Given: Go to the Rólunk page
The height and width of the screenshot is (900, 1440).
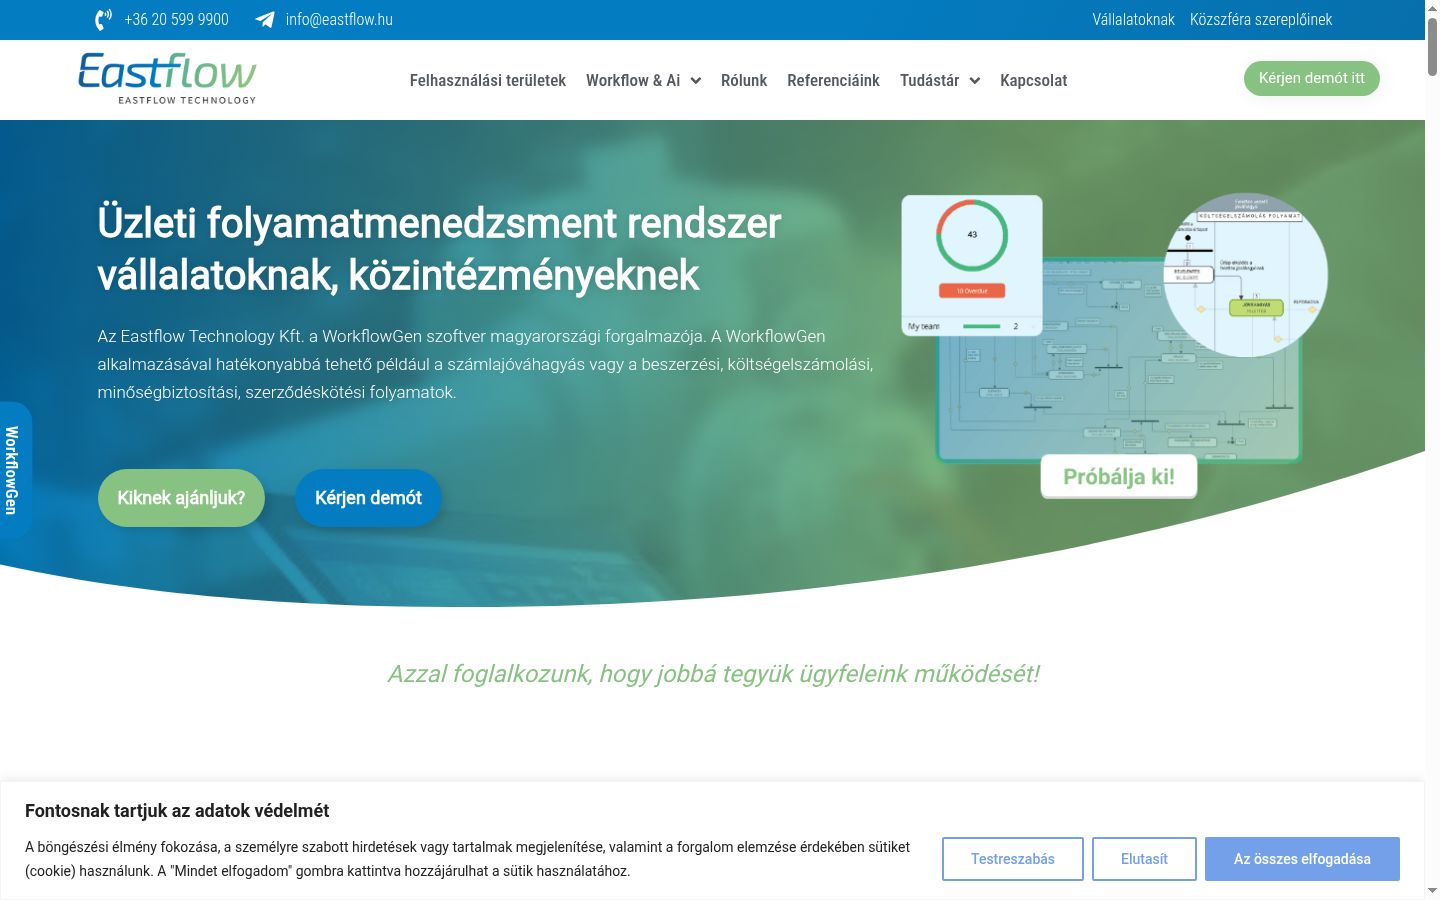Looking at the screenshot, I should coord(744,80).
